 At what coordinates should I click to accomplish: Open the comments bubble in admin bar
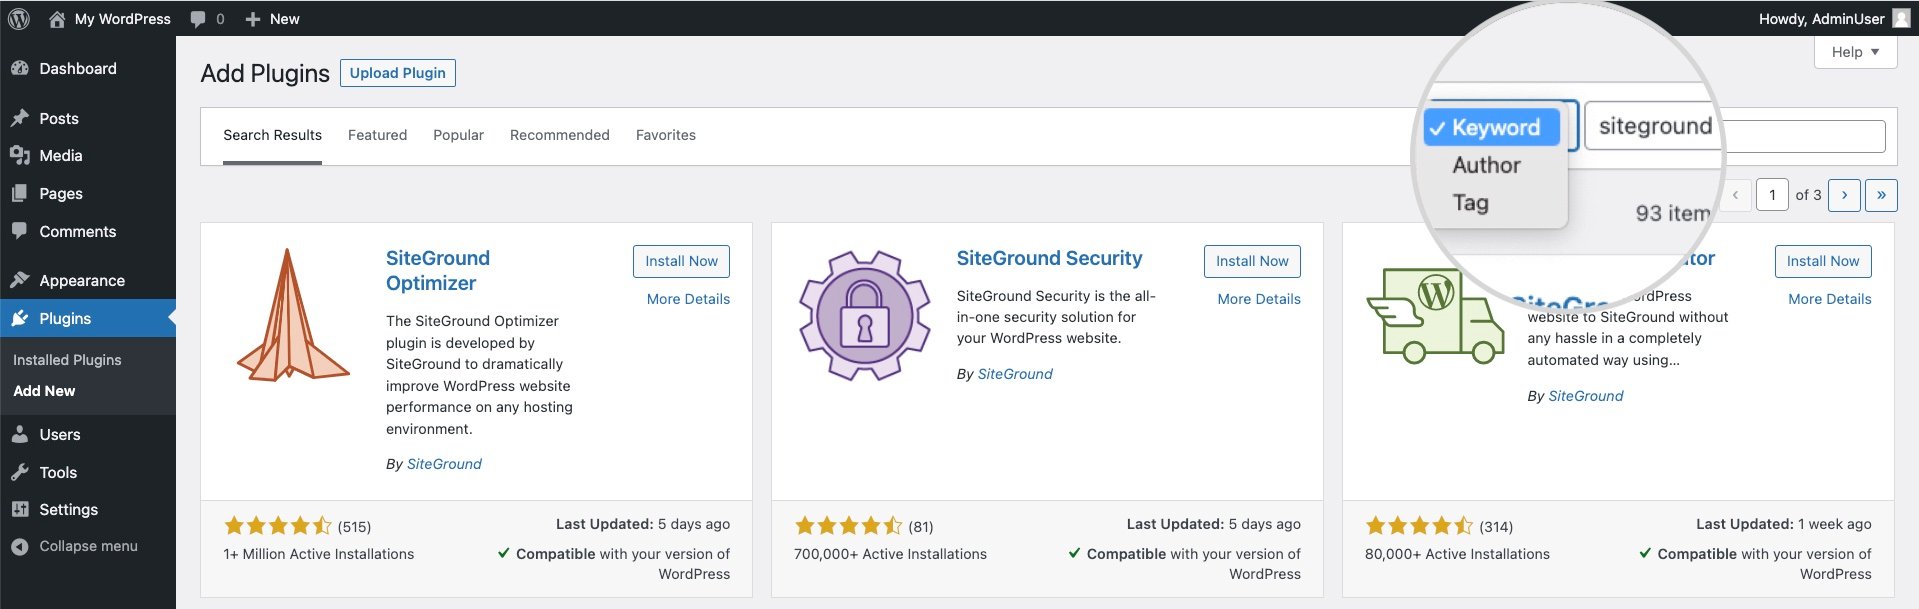coord(198,19)
